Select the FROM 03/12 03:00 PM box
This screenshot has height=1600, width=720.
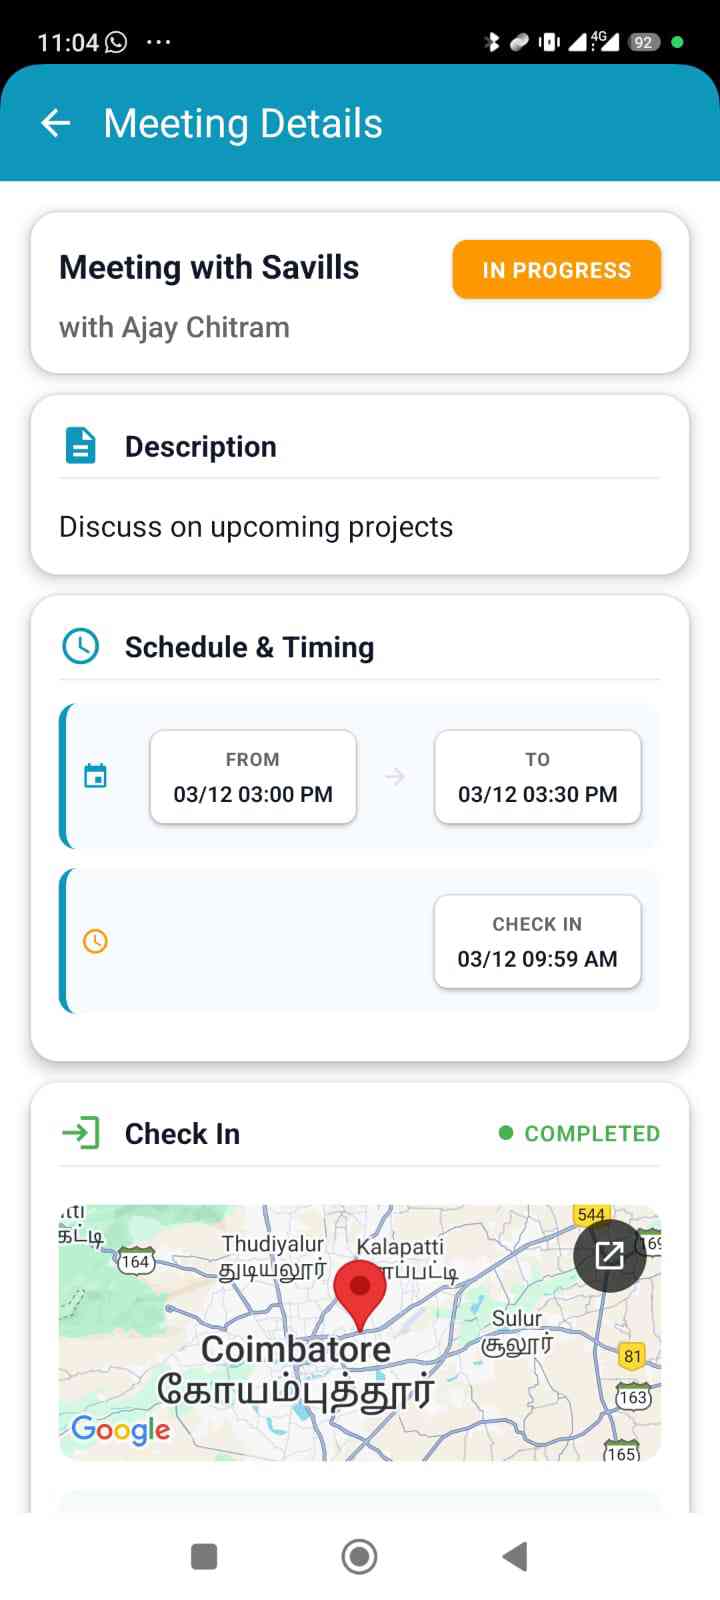tap(253, 778)
